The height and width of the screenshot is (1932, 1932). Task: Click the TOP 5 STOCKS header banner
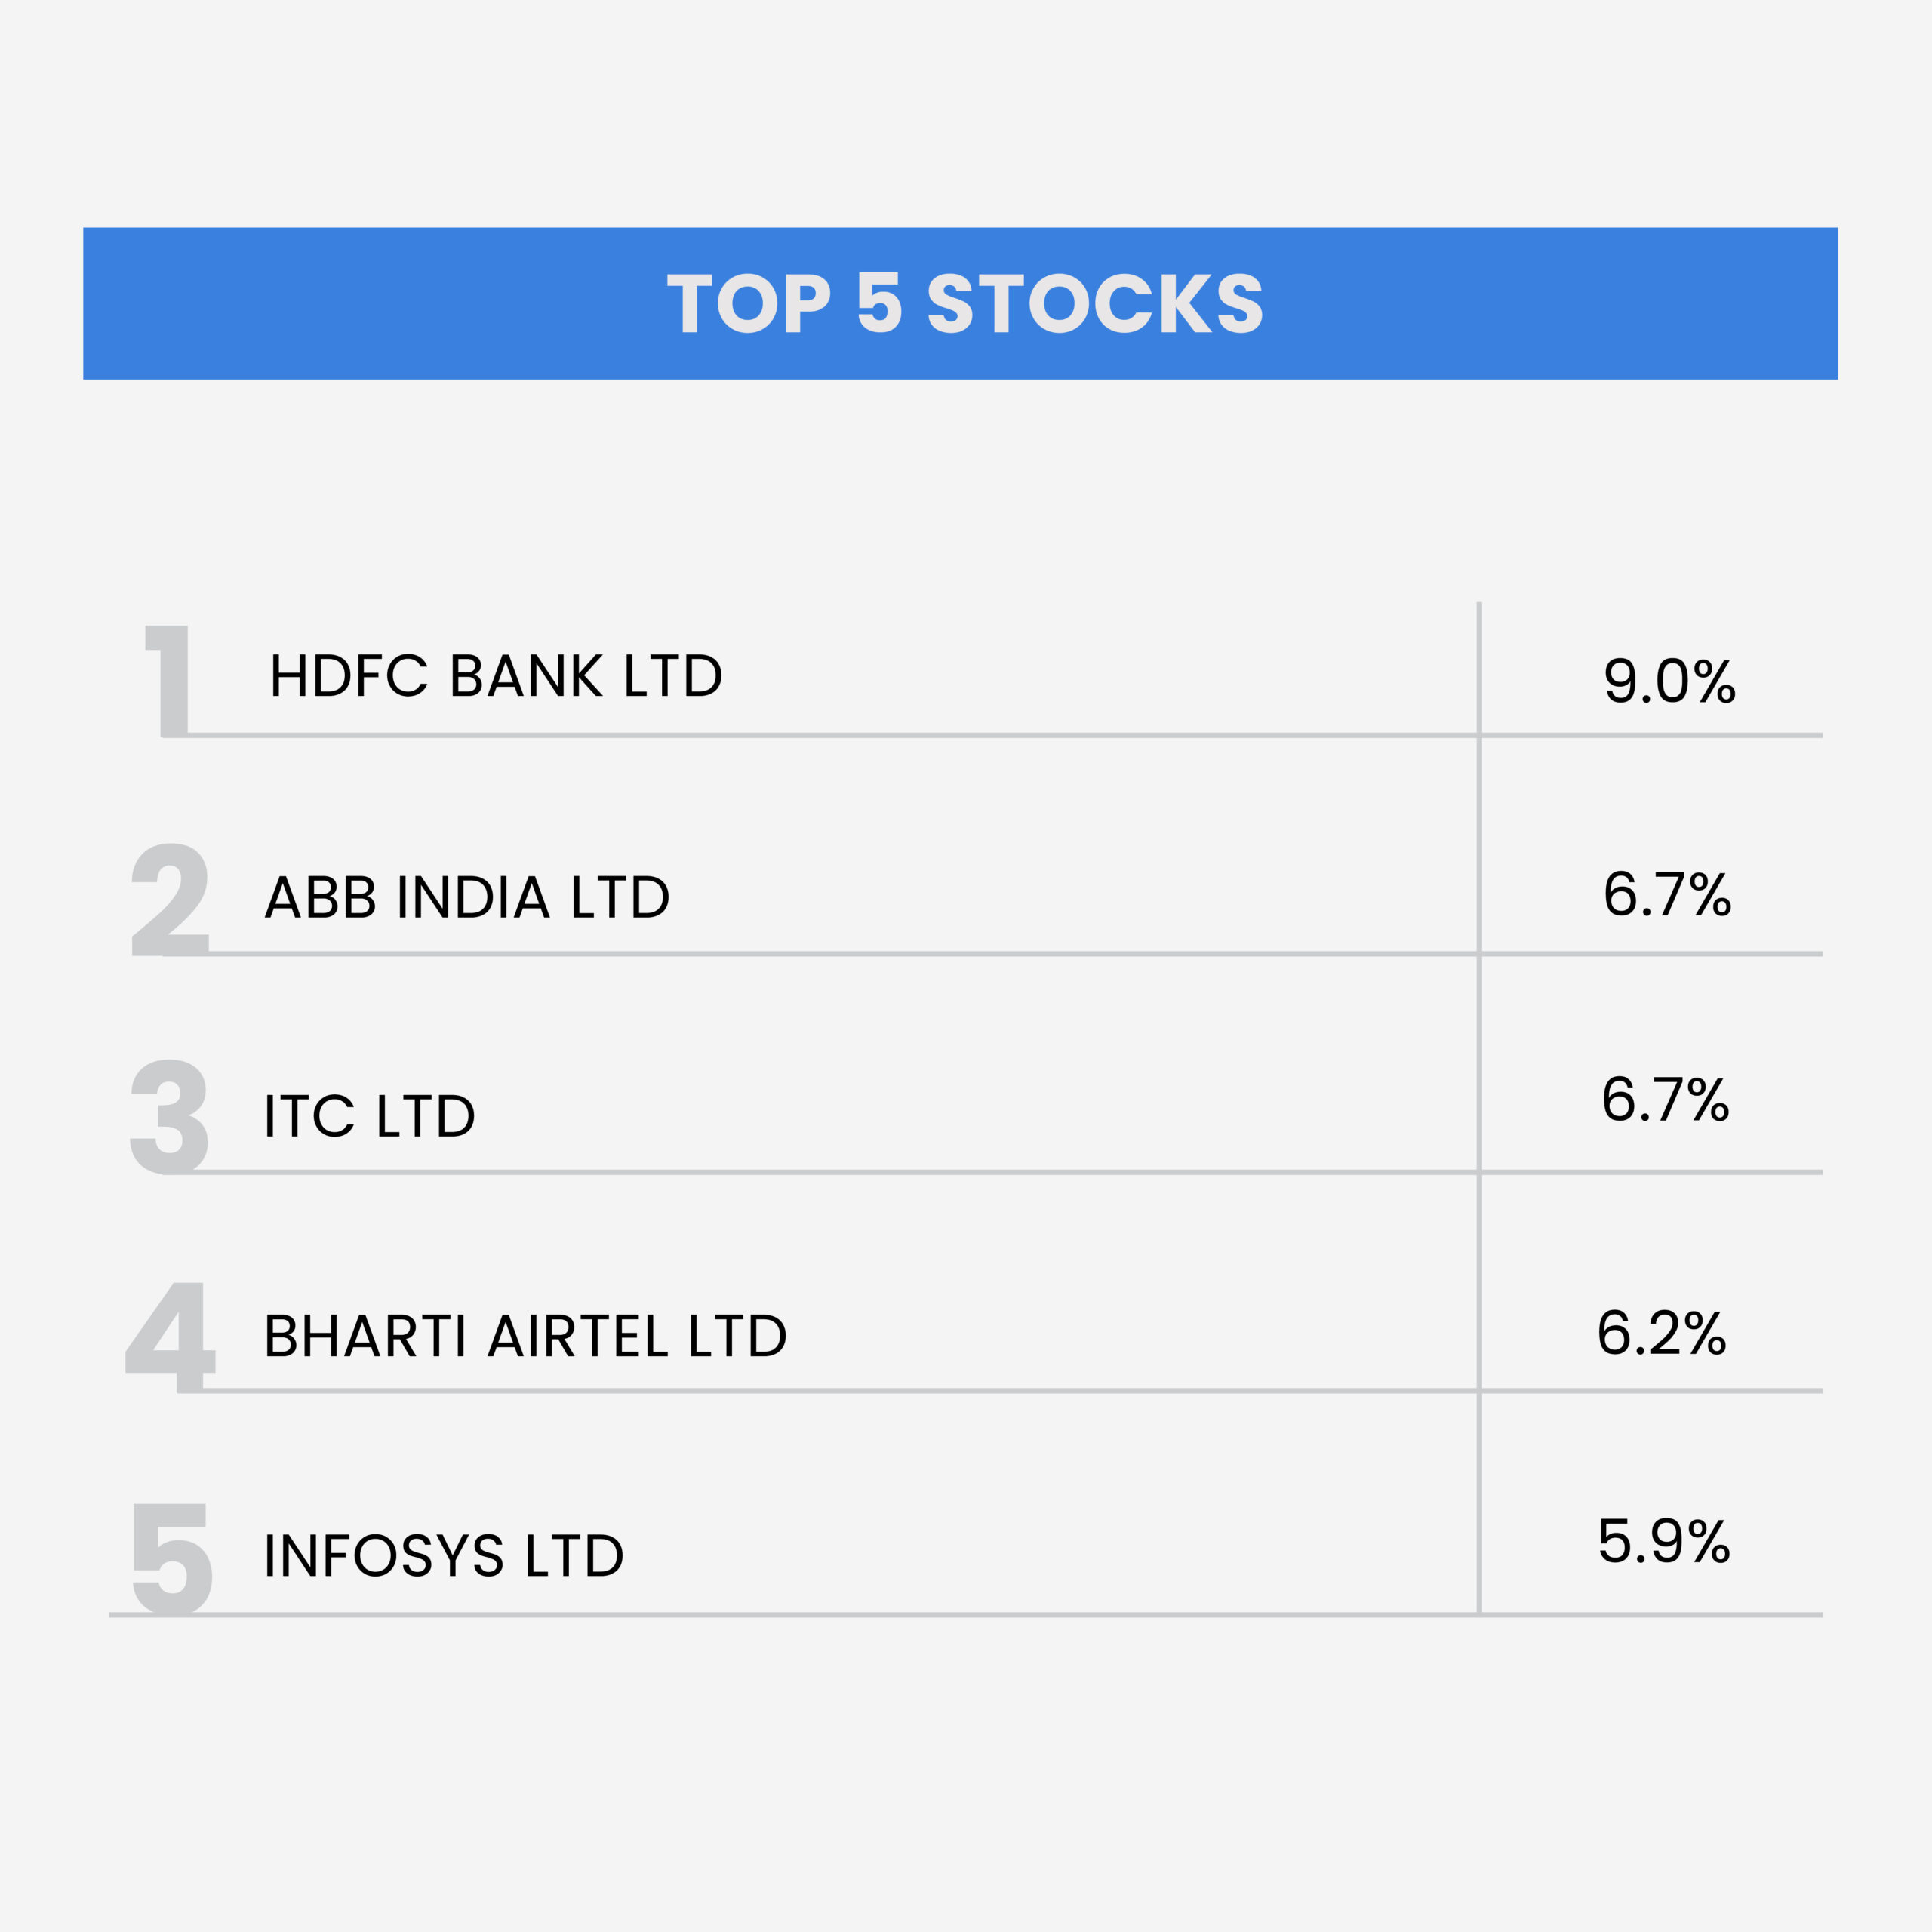coord(960,303)
